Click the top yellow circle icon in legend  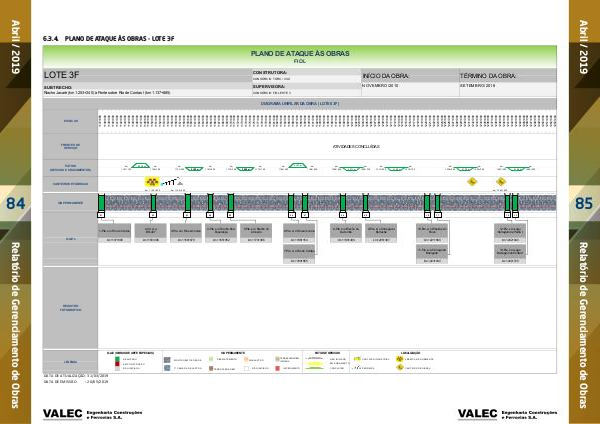point(398,358)
